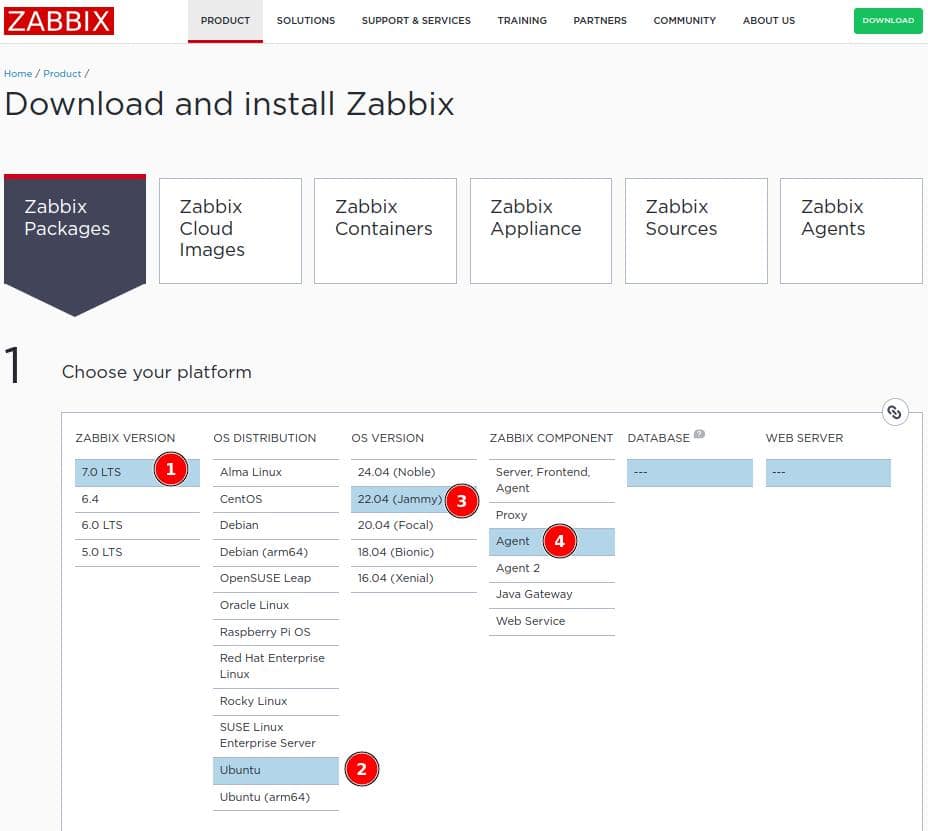The height and width of the screenshot is (831, 928).
Task: Select the Debian OS distribution
Action: (239, 525)
